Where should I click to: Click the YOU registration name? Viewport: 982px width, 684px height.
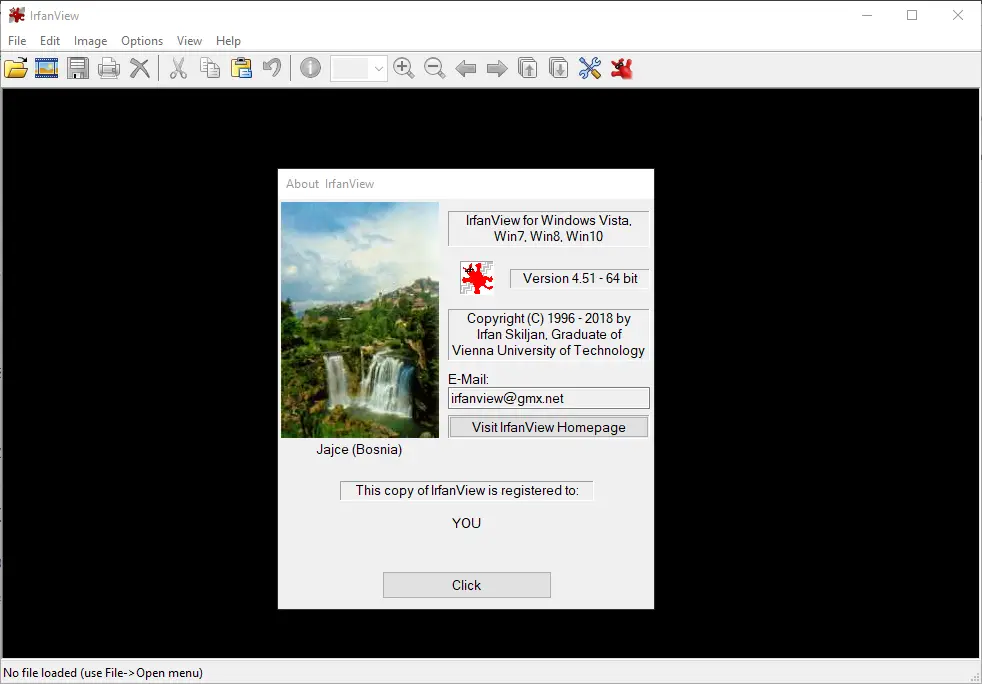coord(467,523)
